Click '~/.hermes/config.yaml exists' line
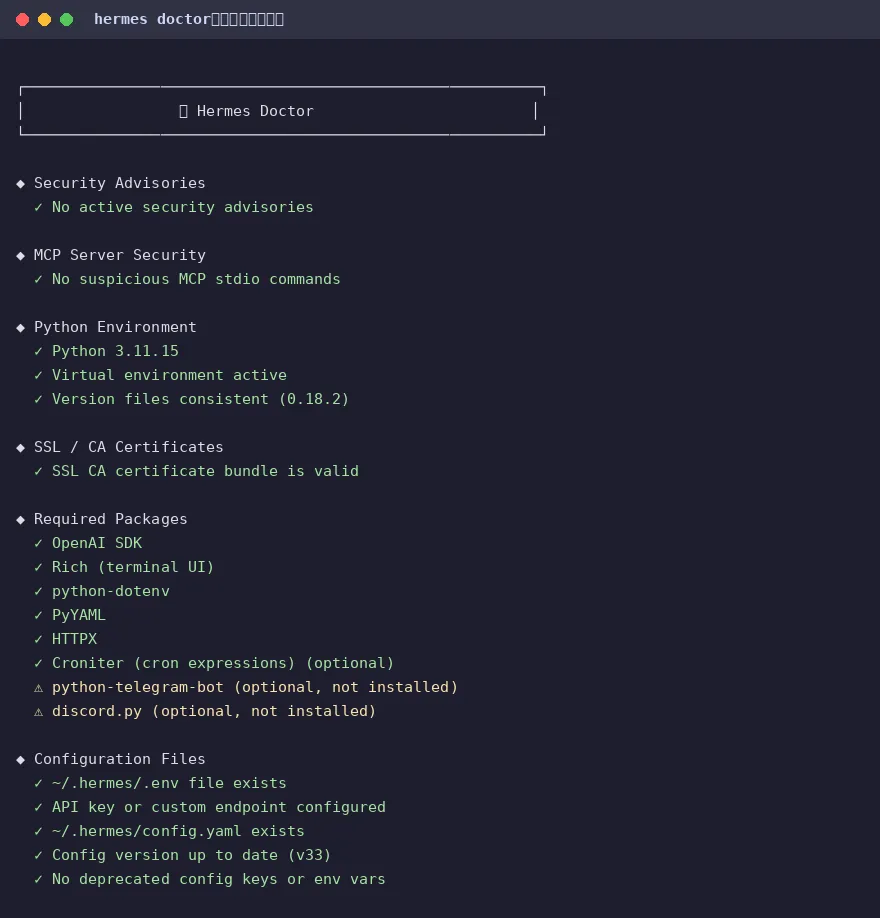880x918 pixels. pos(178,831)
